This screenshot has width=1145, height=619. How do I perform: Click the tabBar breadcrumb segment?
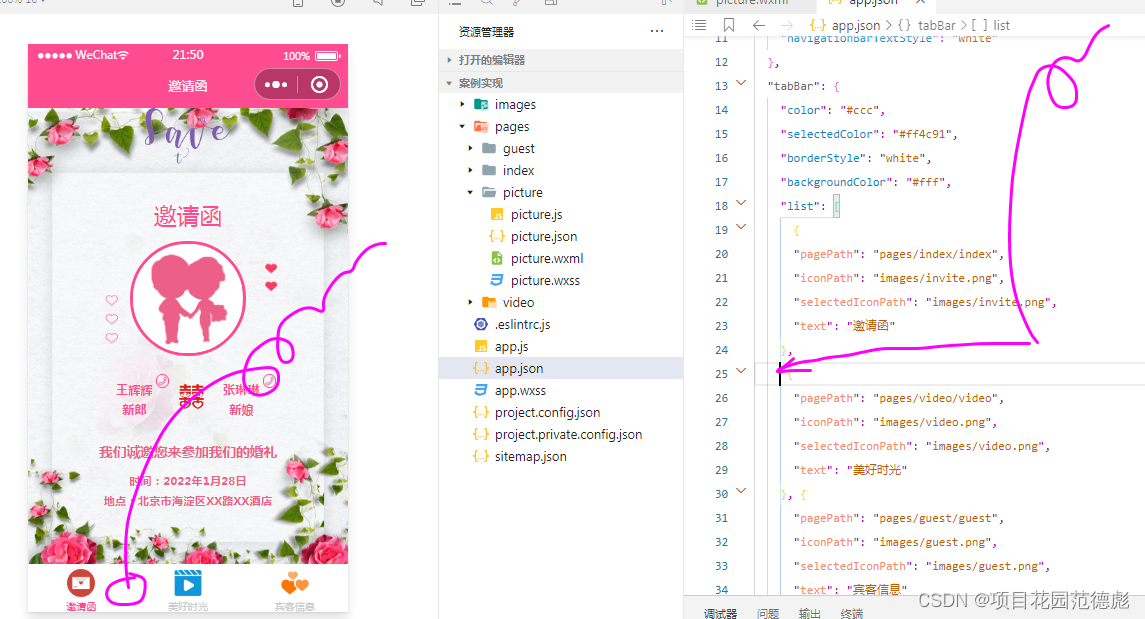click(x=936, y=26)
